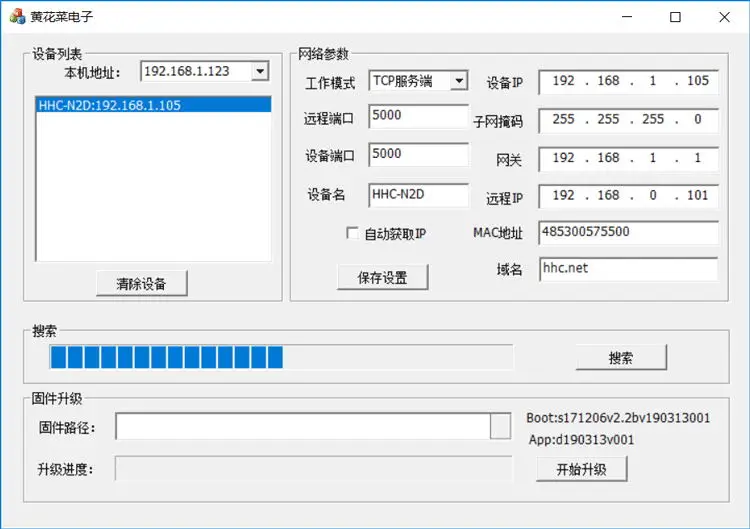Click the Boot:s171206v2.2bv190313001 version text
Viewport: 750px width, 529px height.
click(x=618, y=418)
